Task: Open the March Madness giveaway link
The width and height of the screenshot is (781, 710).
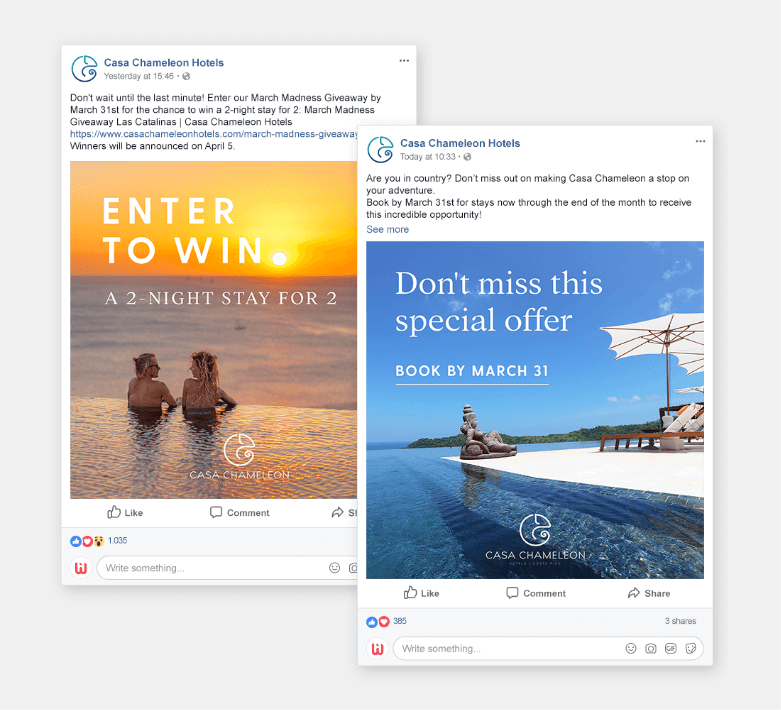Action: 214,134
